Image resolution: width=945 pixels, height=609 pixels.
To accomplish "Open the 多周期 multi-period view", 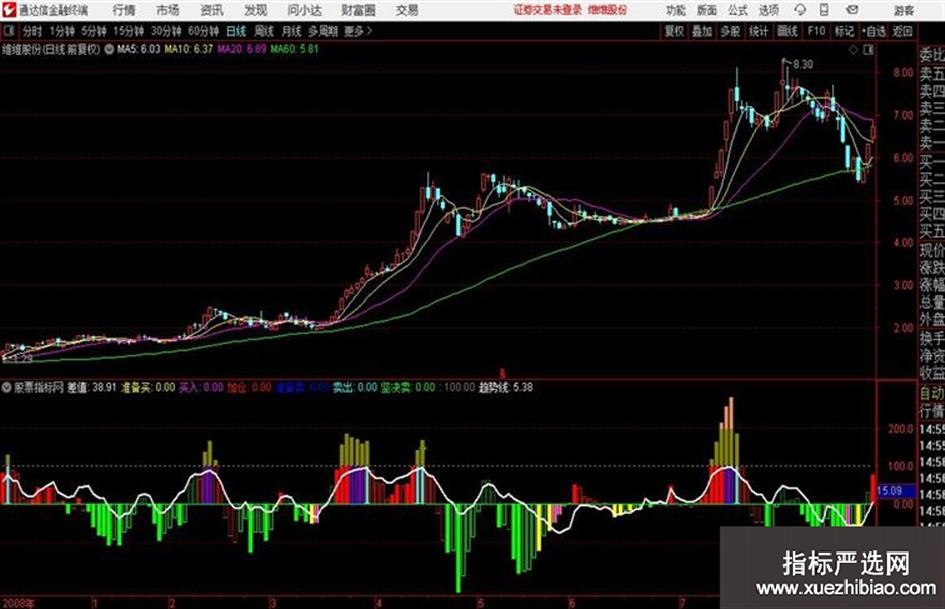I will 323,31.
